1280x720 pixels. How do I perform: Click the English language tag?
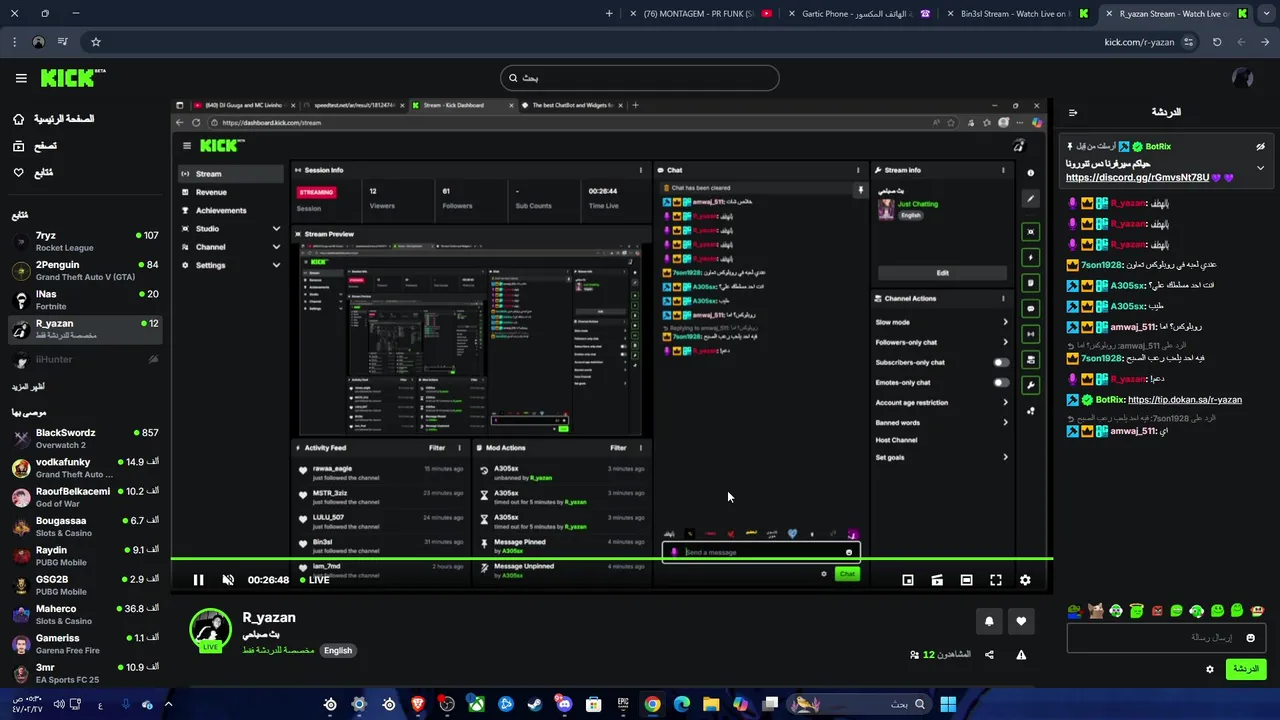(338, 650)
